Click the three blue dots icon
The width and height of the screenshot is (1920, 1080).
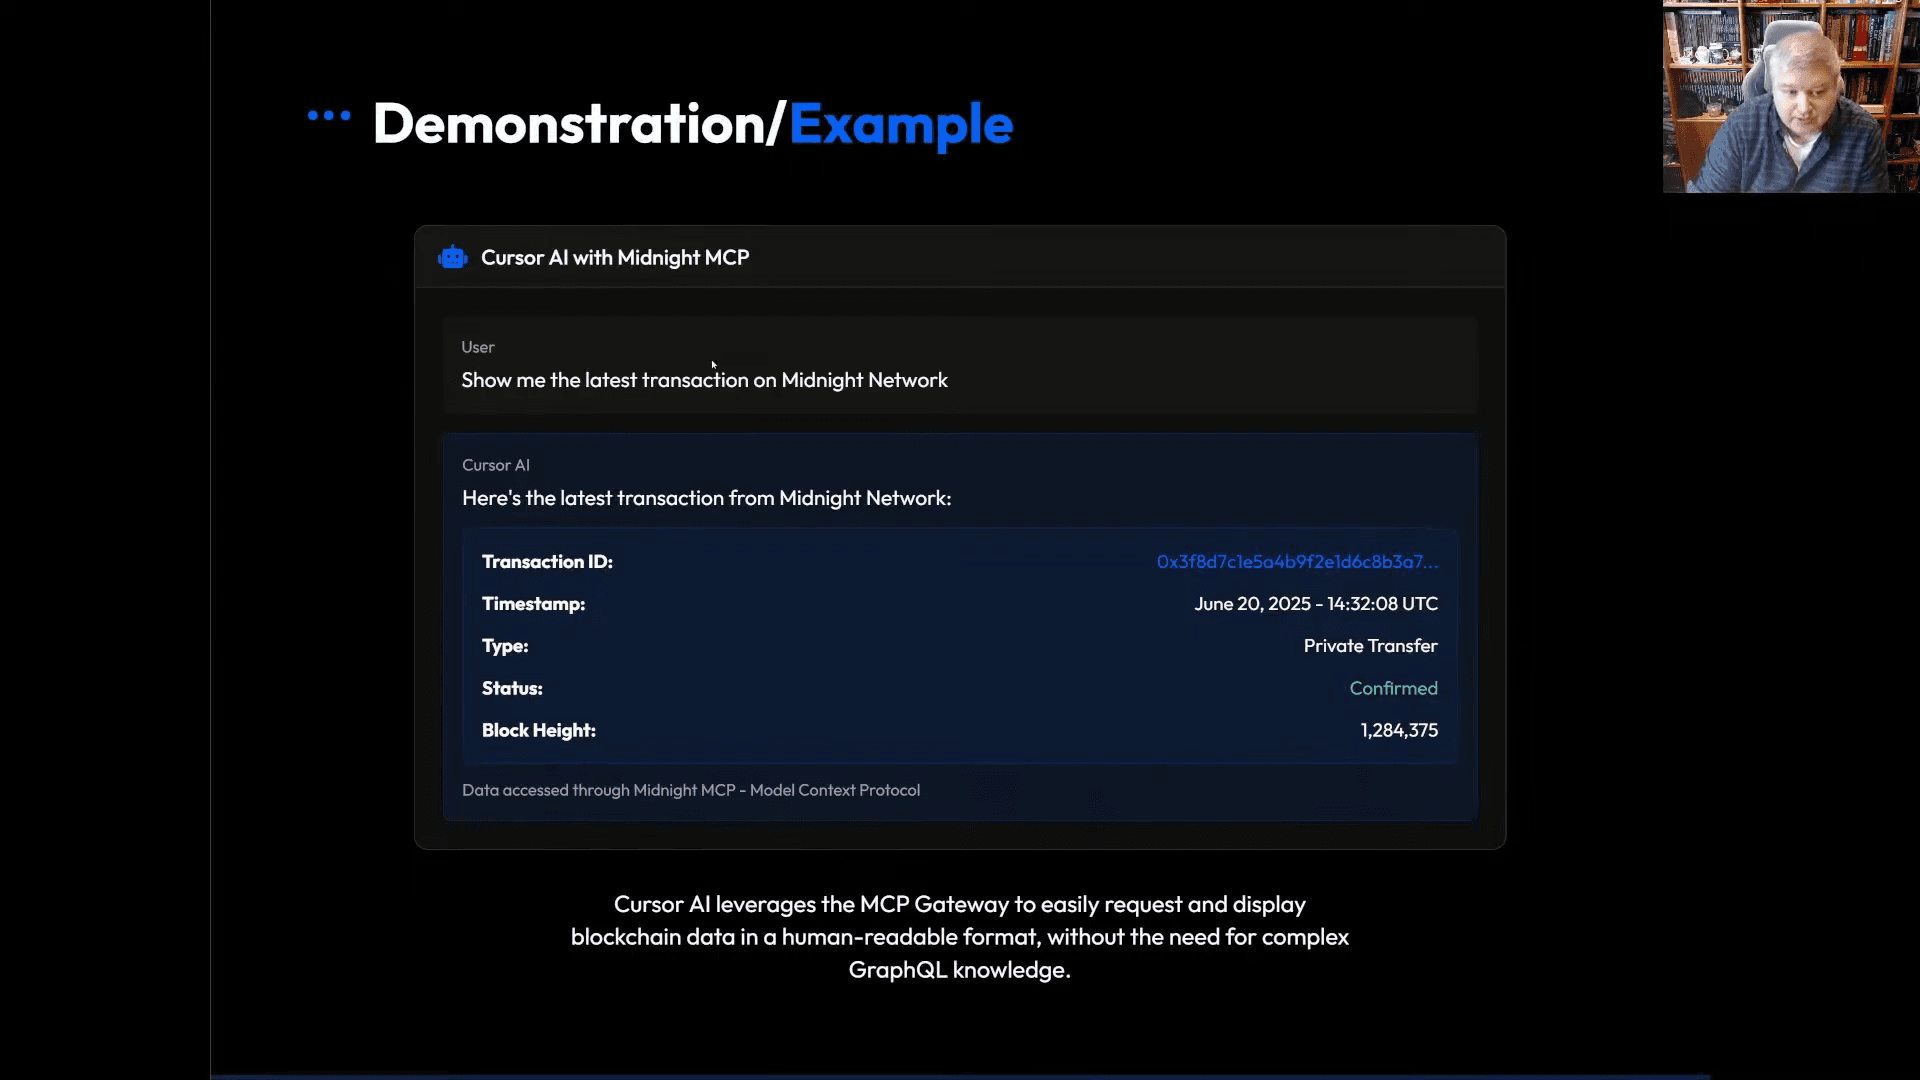pos(329,116)
